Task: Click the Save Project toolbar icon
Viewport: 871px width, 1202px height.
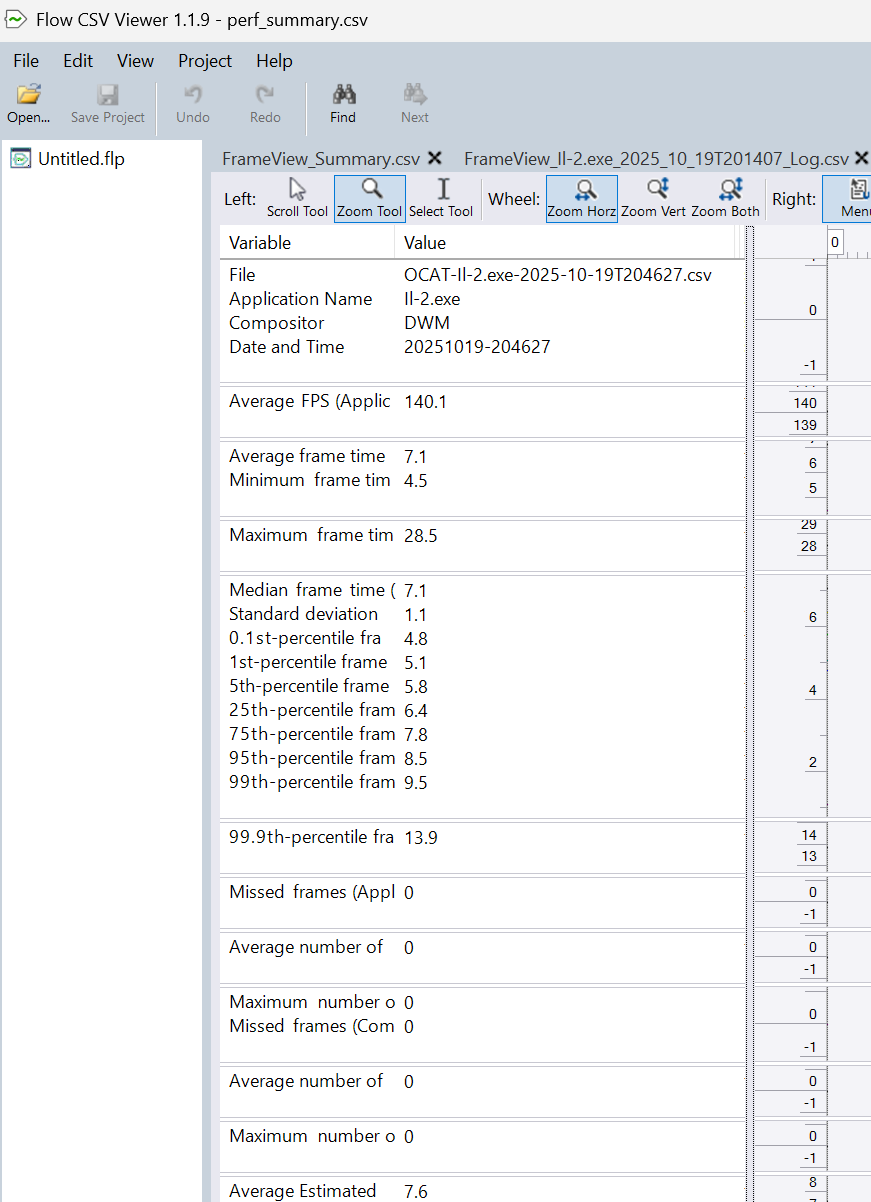Action: [108, 95]
